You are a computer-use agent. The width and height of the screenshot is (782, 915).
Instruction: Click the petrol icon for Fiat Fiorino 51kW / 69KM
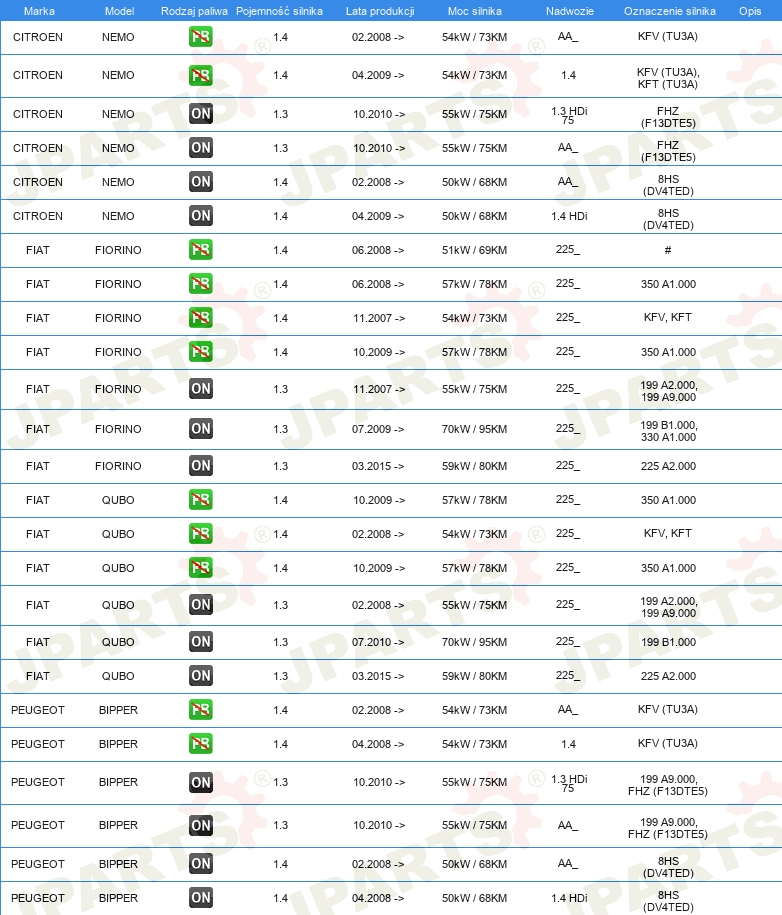201,250
